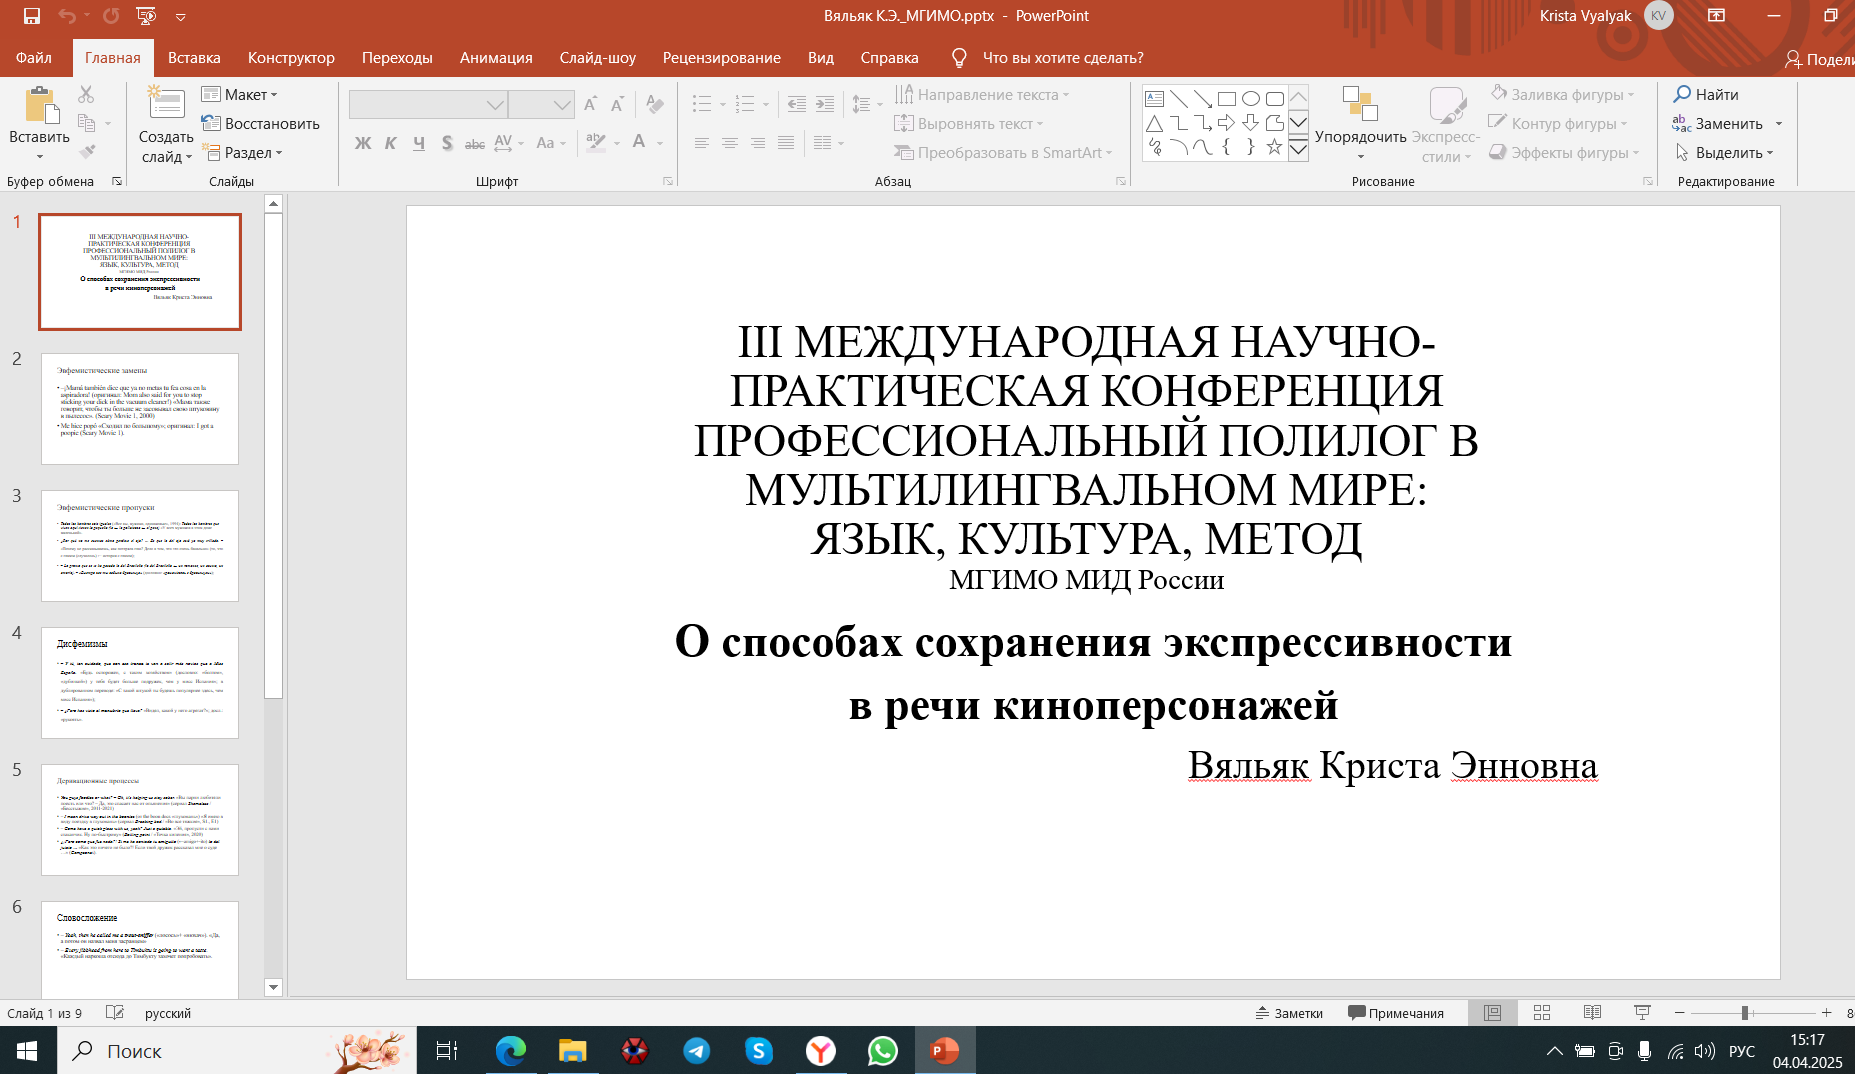Click the Redo icon in quick access toolbar

coord(111,16)
